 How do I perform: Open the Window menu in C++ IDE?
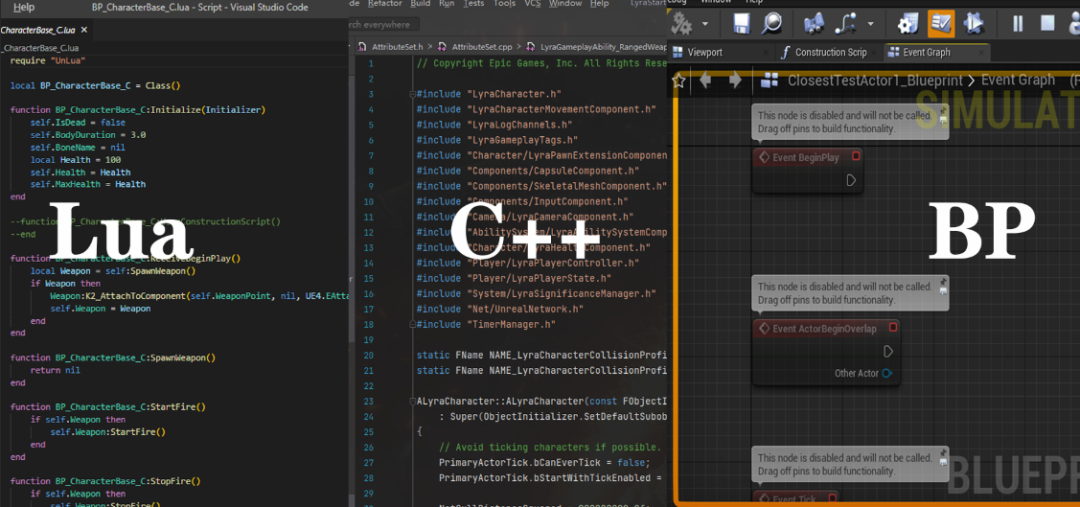565,3
